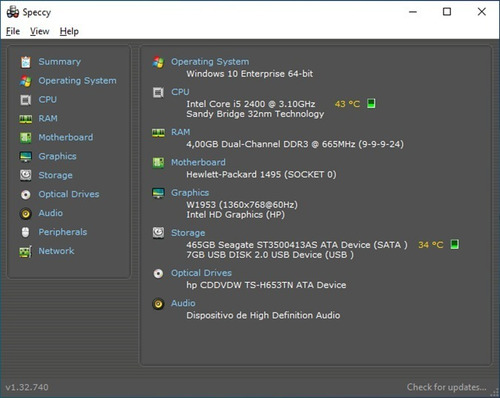Click the Operating System heading link in summary

point(210,62)
